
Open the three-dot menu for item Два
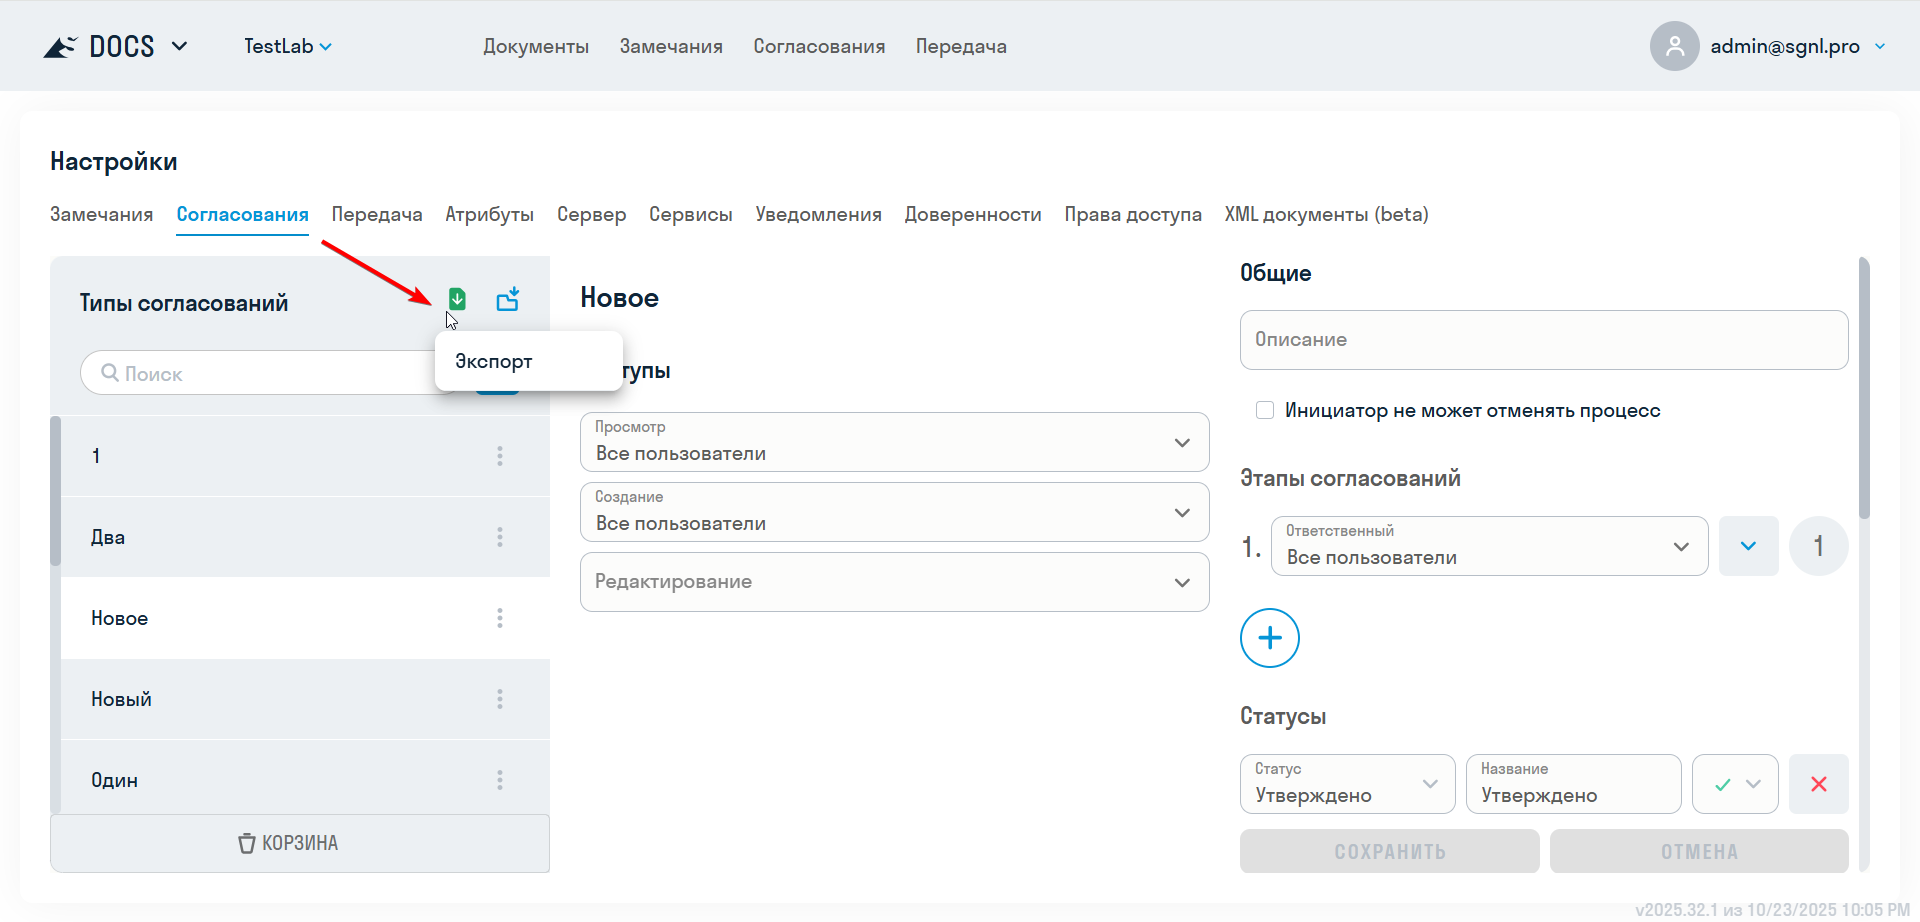pyautogui.click(x=499, y=537)
